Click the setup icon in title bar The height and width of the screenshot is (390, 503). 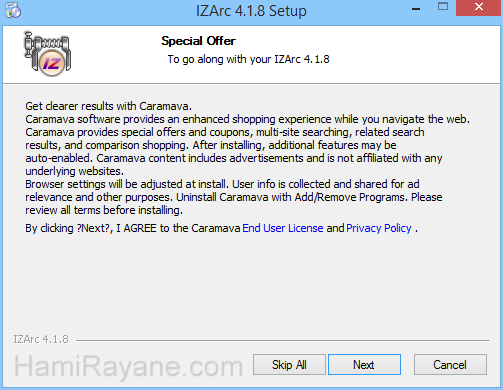tap(13, 10)
